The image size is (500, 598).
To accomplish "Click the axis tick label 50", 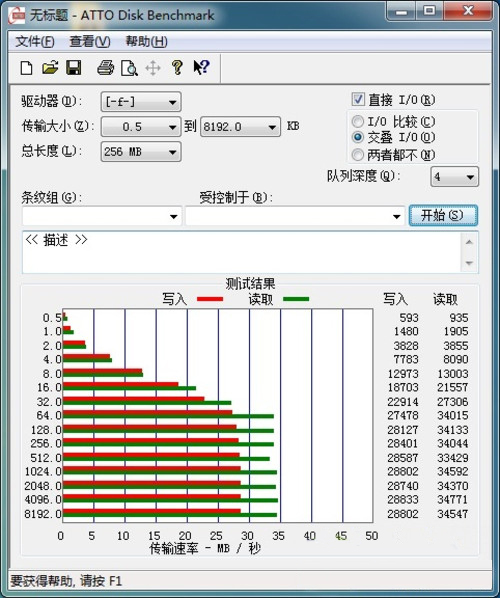I will [371, 535].
